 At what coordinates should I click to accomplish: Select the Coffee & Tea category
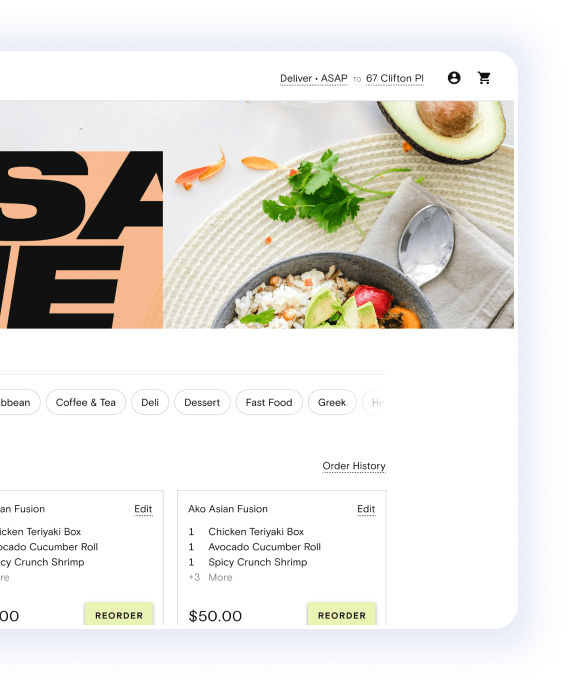(86, 402)
